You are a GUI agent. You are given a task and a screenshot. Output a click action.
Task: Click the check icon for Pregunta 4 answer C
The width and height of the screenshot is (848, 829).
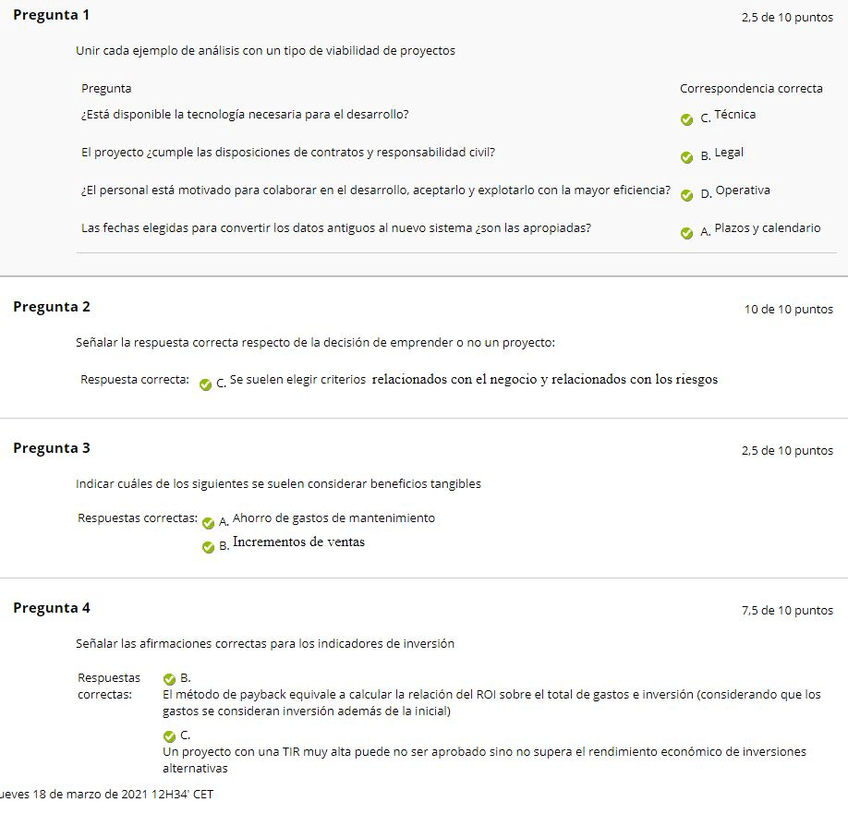coord(169,736)
